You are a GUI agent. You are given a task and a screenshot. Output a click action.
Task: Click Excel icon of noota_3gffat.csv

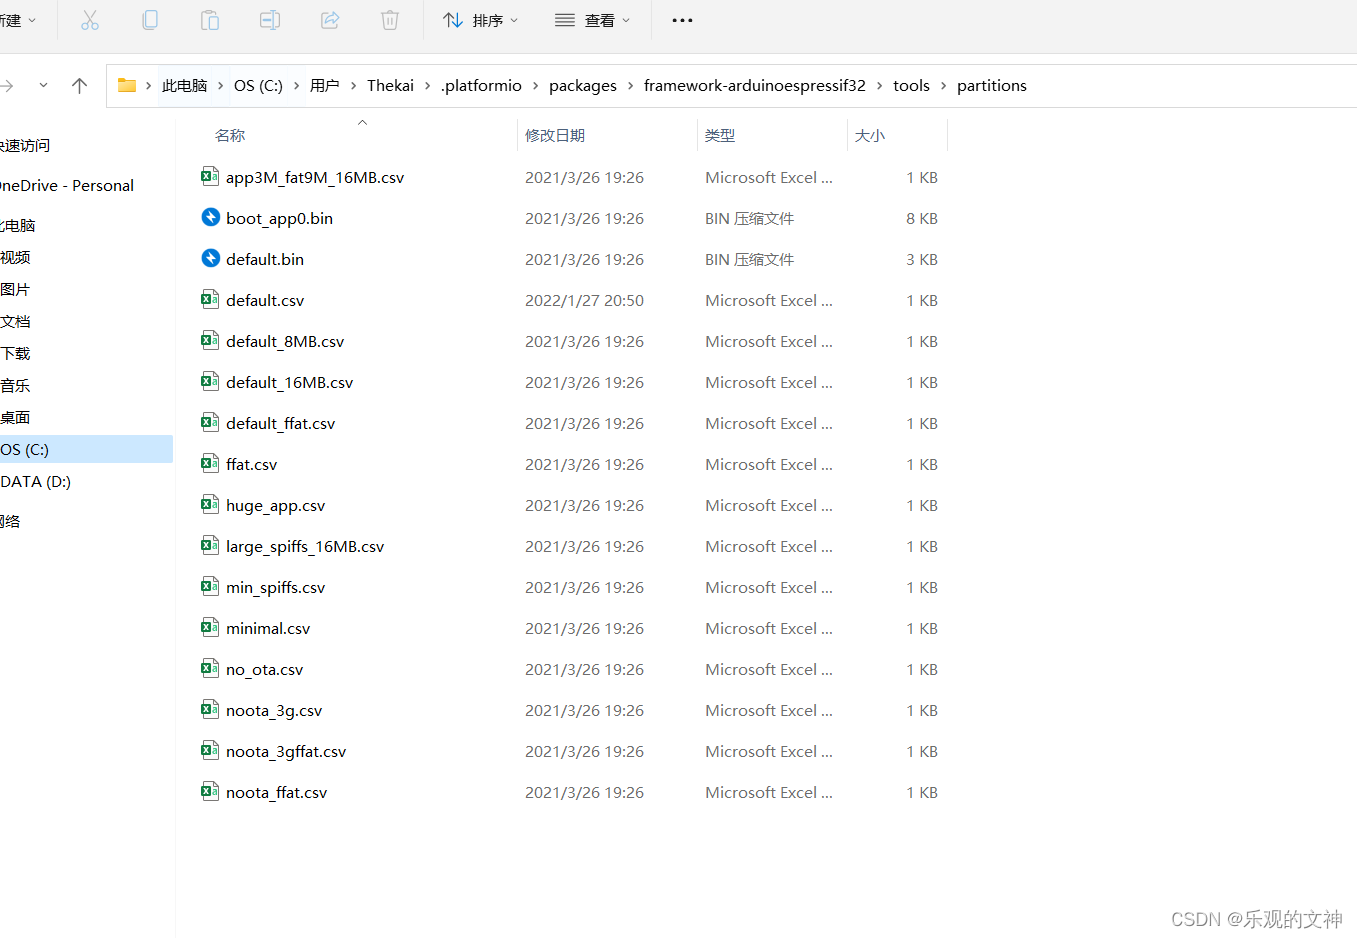(x=210, y=751)
